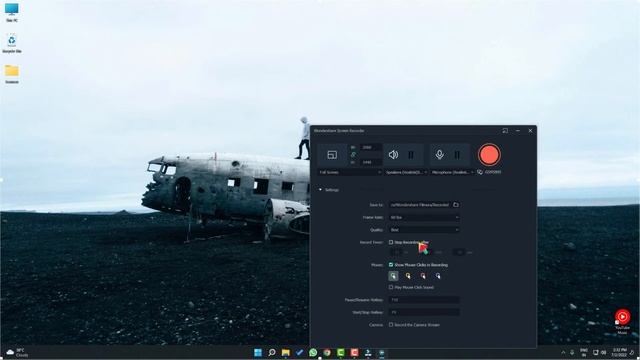This screenshot has width=640, height=360.
Task: Toggle the speaker system audio icon
Action: coord(393,155)
